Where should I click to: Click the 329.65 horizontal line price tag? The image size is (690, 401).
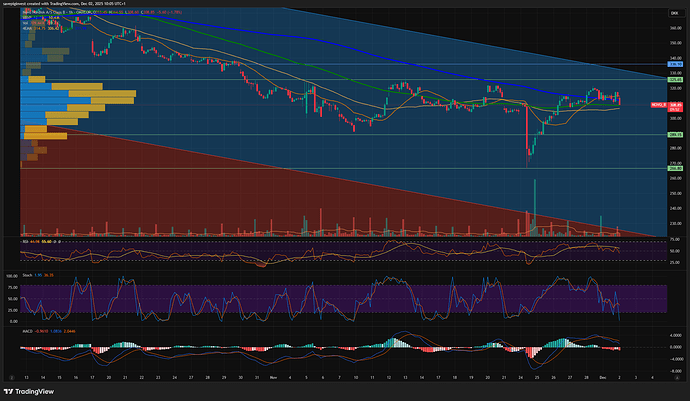[675, 80]
